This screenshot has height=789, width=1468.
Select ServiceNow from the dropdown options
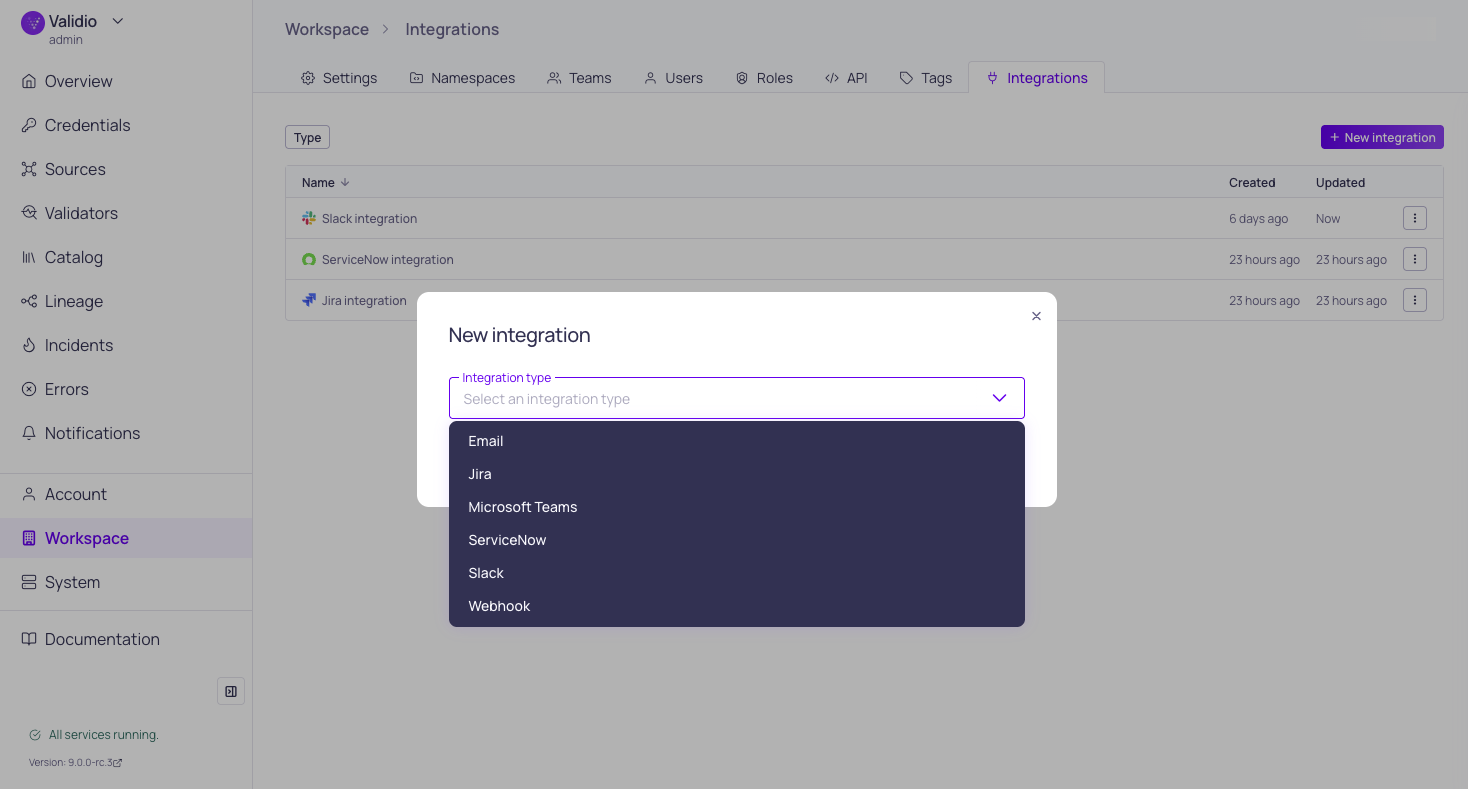click(x=736, y=540)
